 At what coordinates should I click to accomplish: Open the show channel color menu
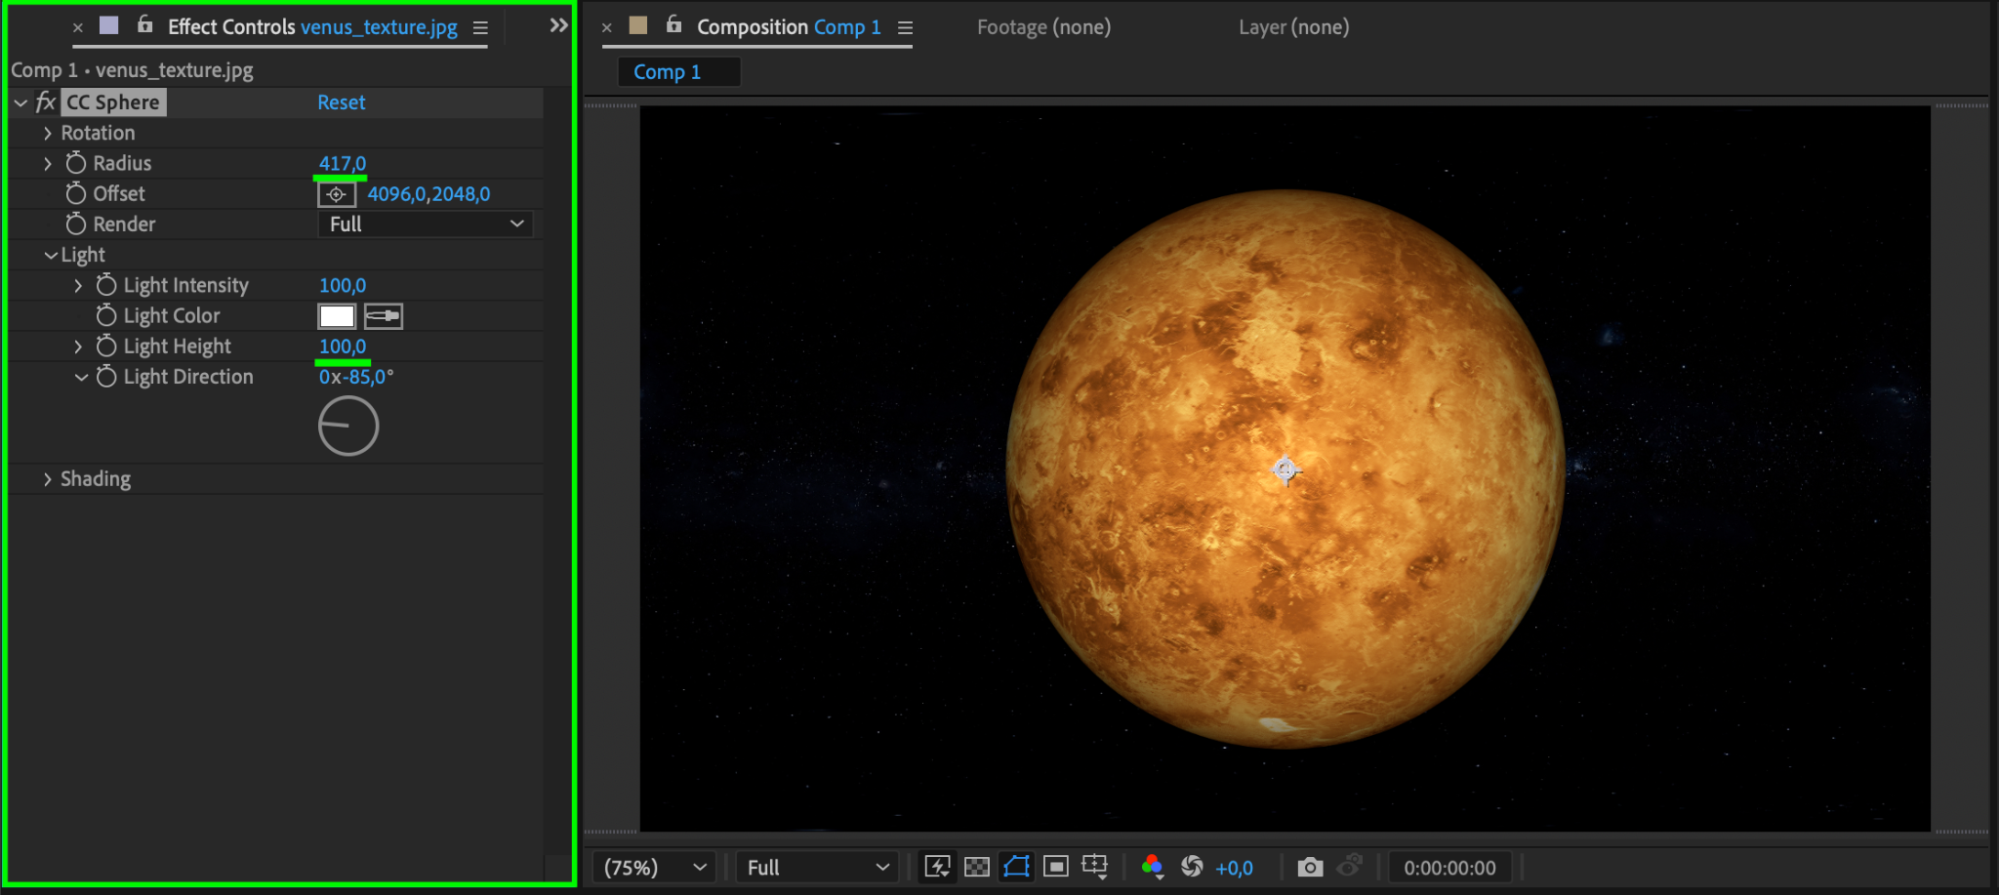(x=1152, y=867)
